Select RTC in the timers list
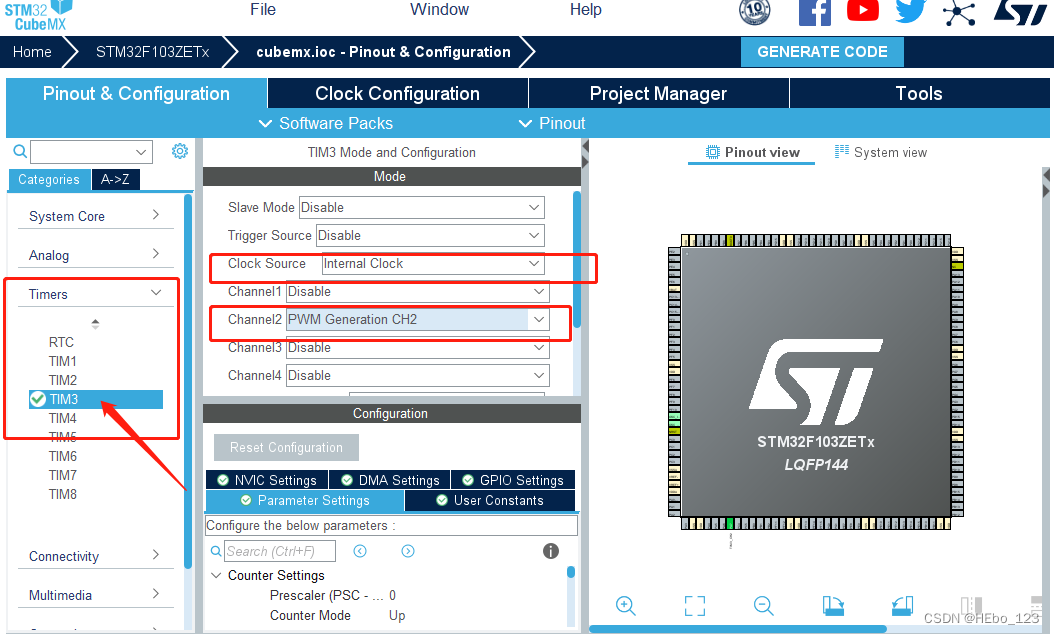This screenshot has height=634, width=1054. click(x=61, y=342)
